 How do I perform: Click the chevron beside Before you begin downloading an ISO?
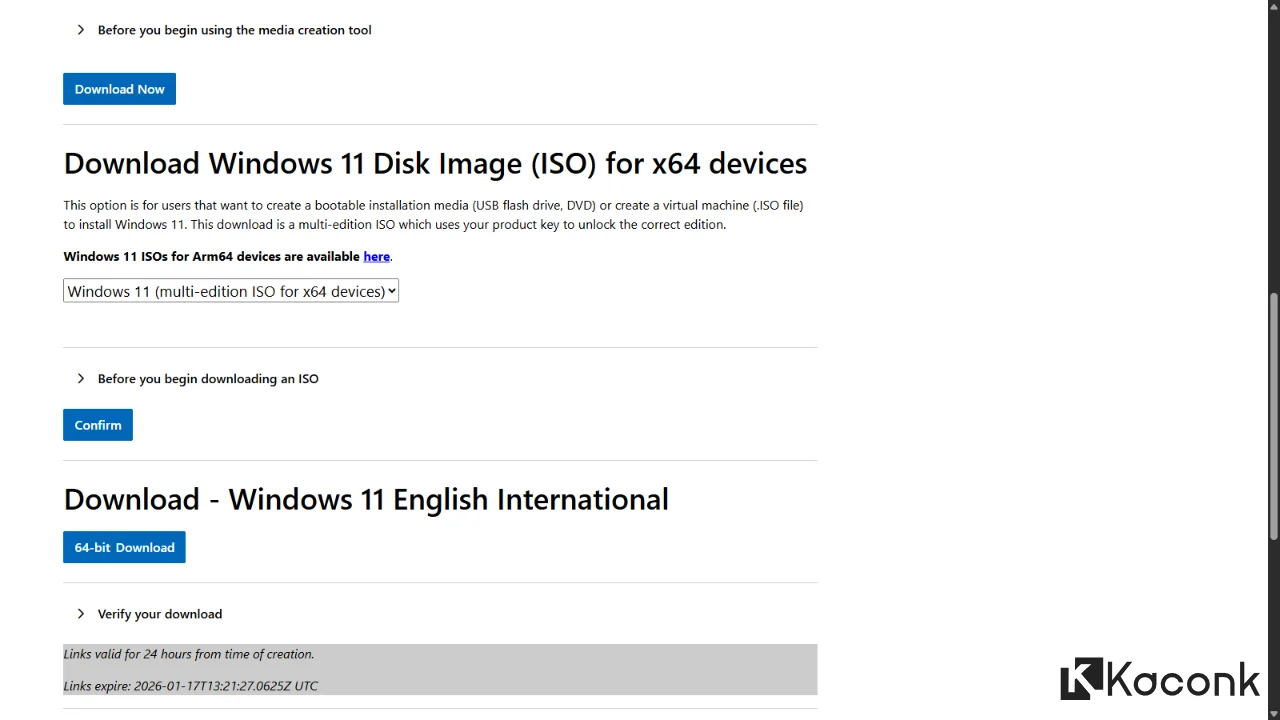point(81,378)
